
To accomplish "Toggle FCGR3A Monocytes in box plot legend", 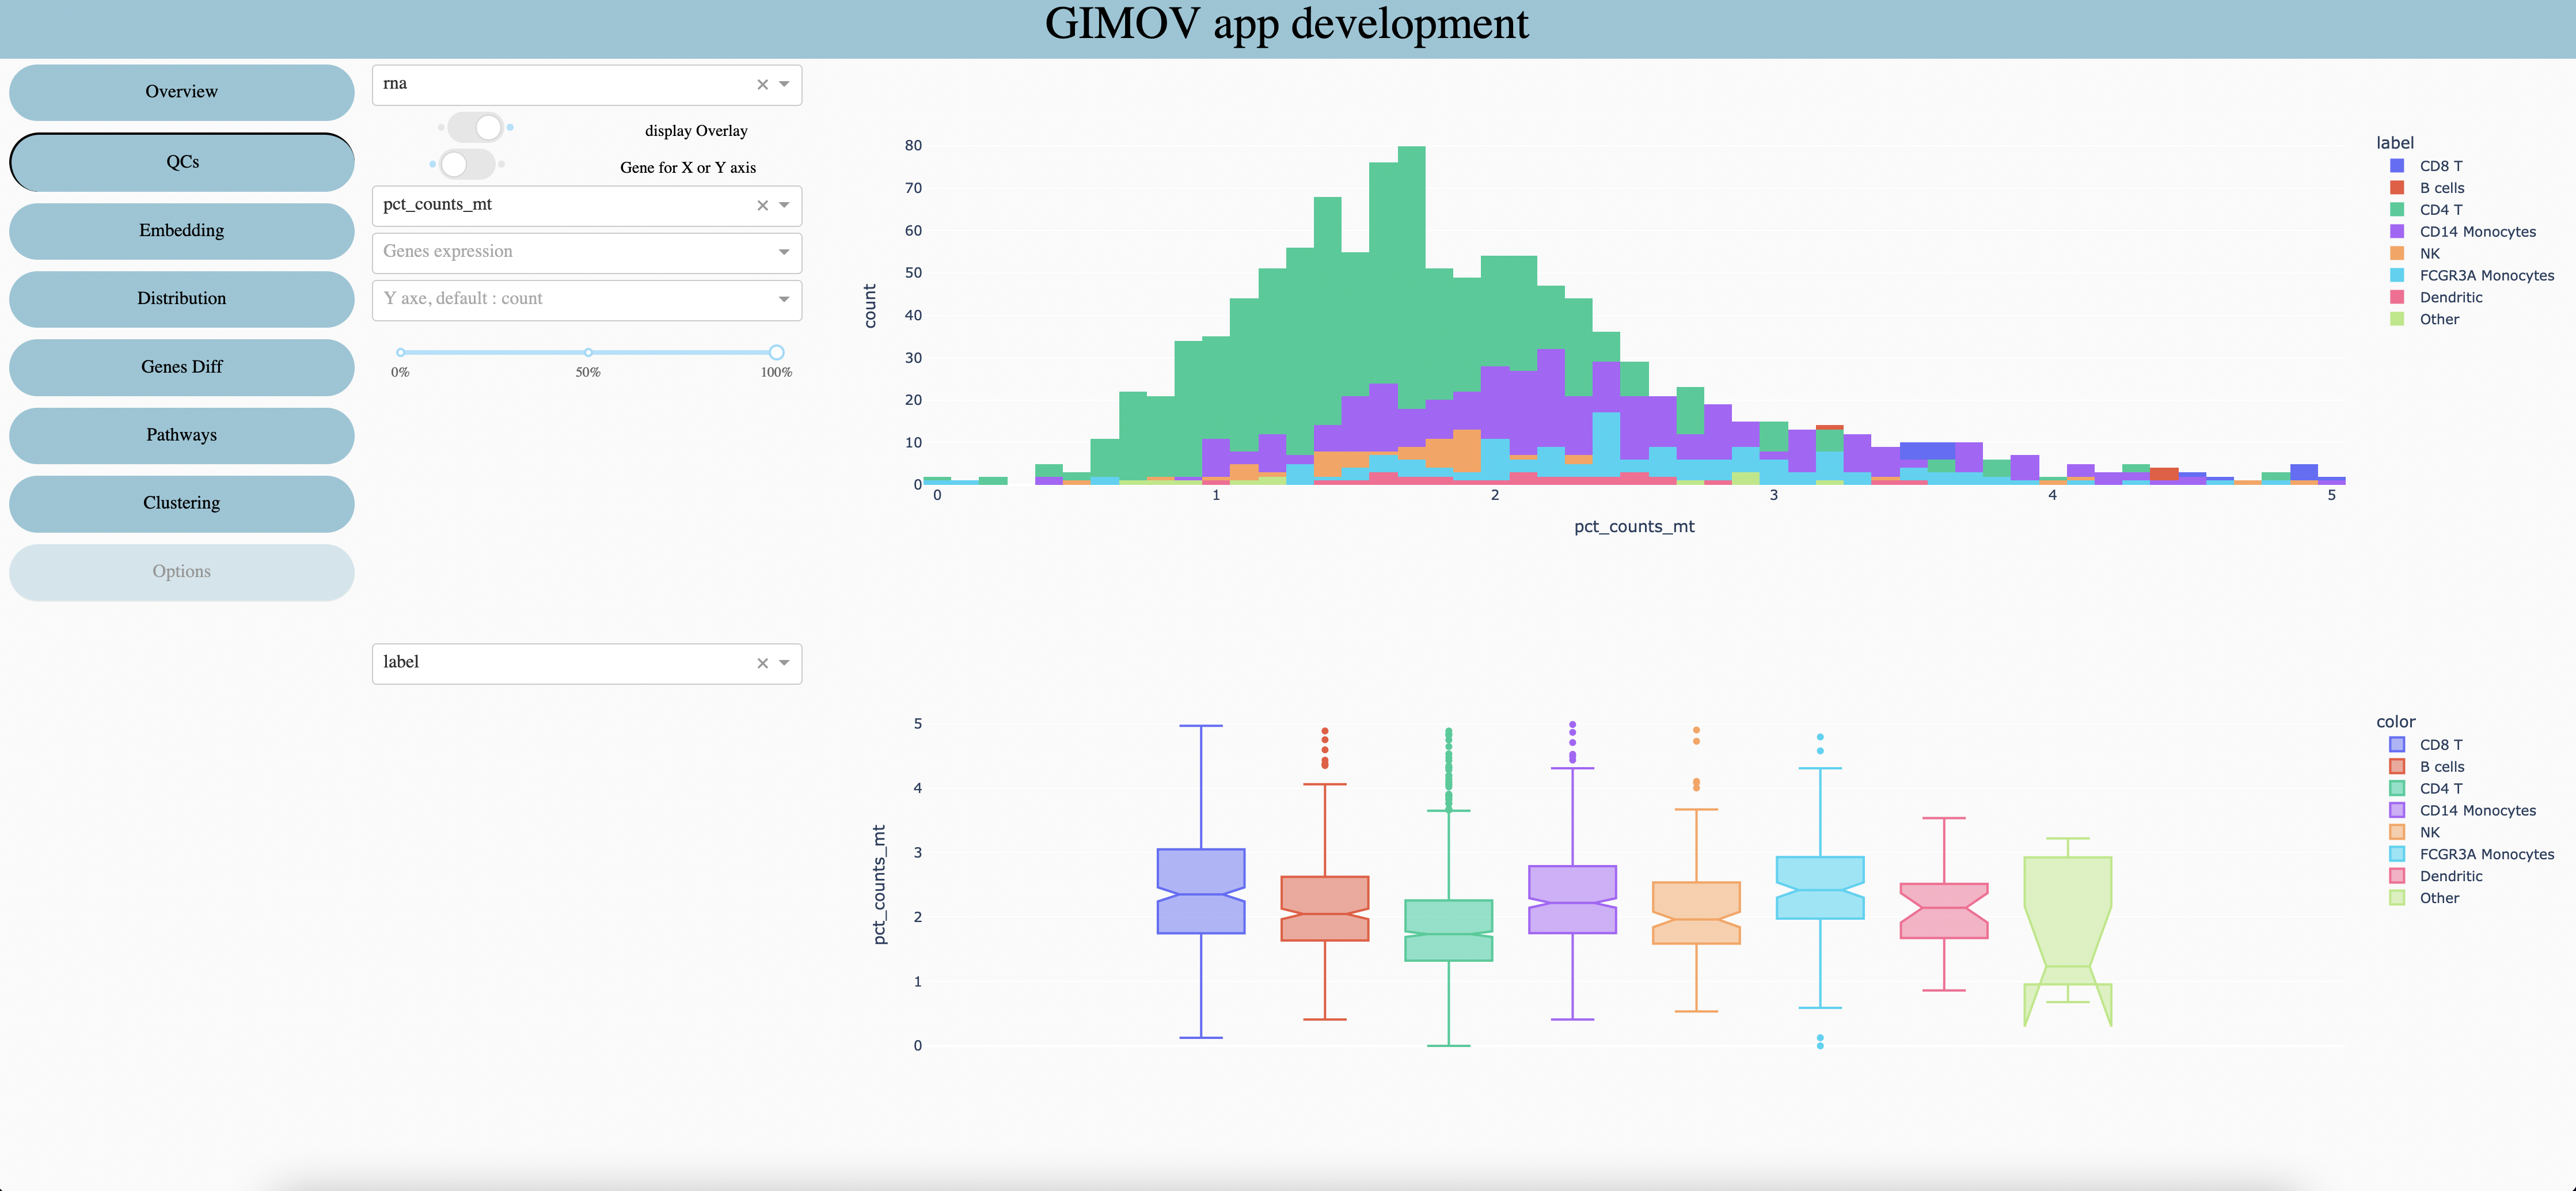I will (2473, 855).
